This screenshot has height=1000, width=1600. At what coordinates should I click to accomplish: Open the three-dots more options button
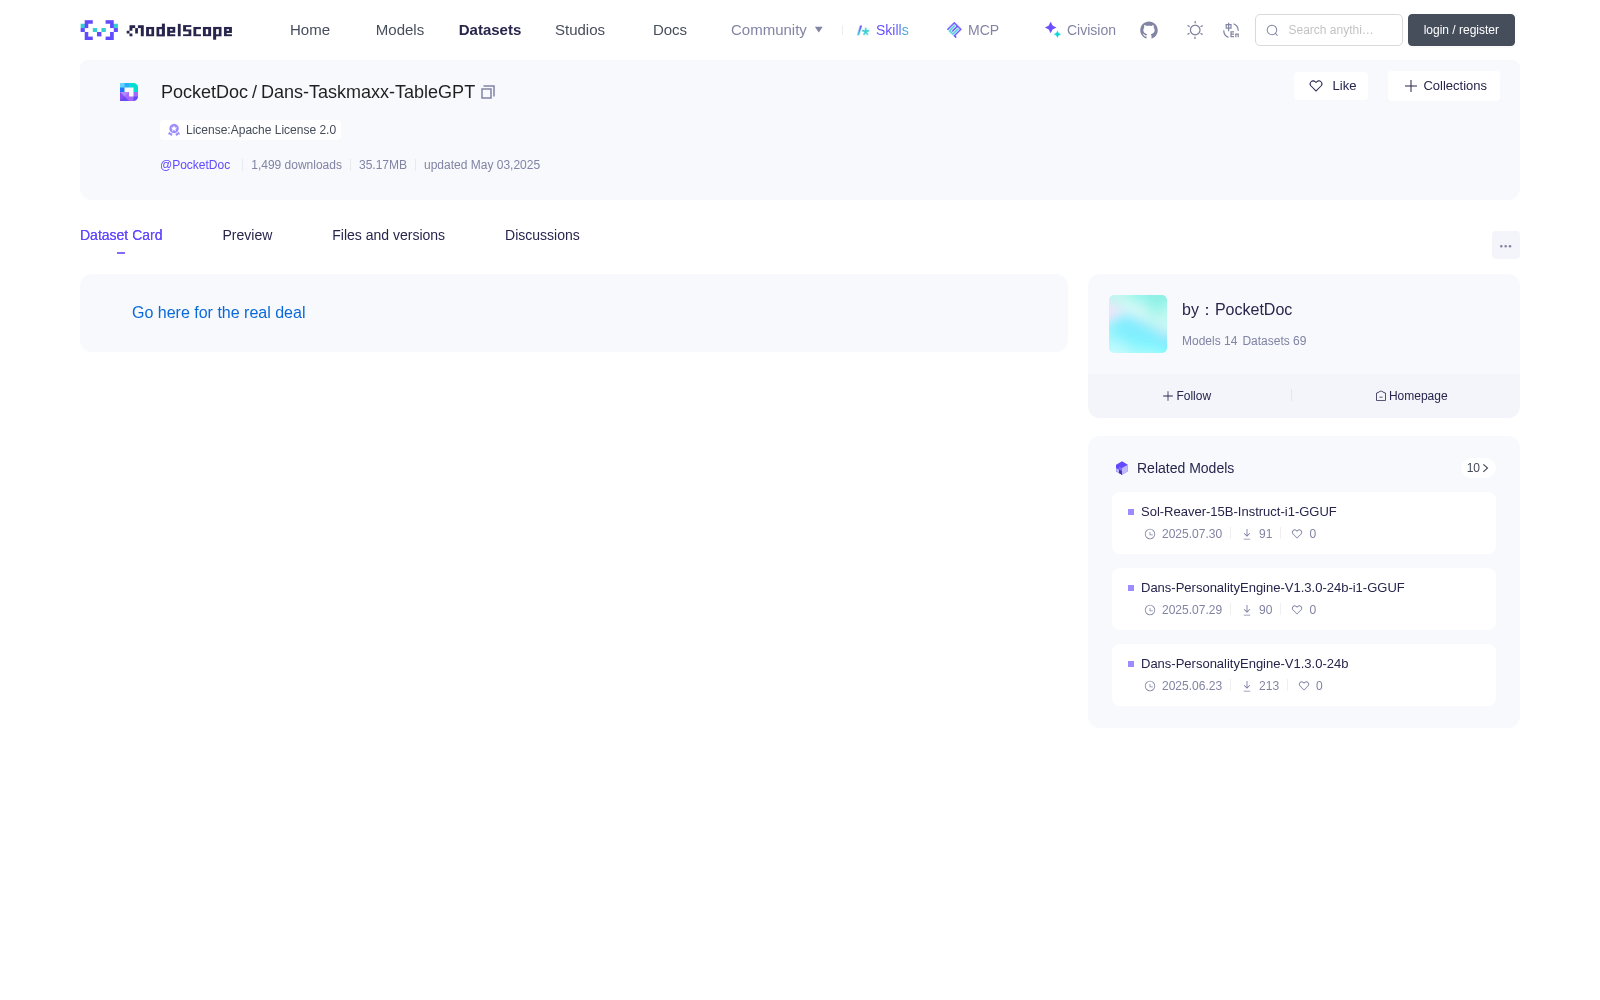tap(1506, 246)
